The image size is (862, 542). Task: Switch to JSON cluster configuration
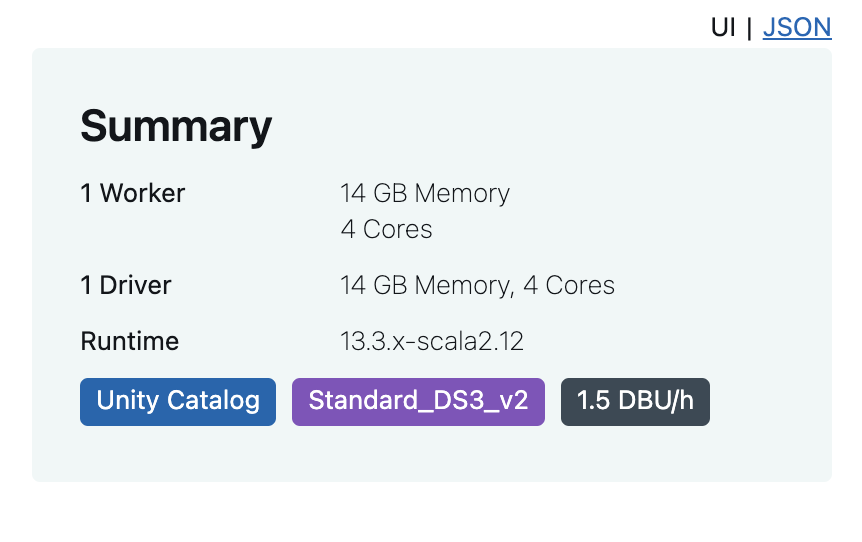click(796, 27)
